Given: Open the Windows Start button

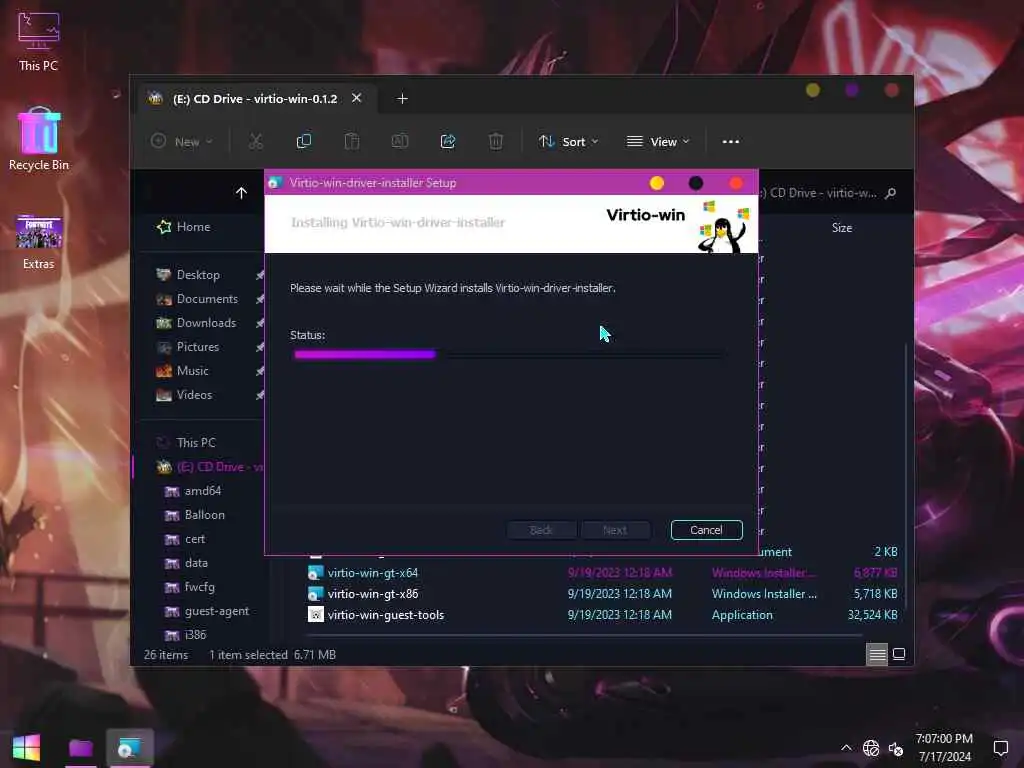Looking at the screenshot, I should 27,747.
